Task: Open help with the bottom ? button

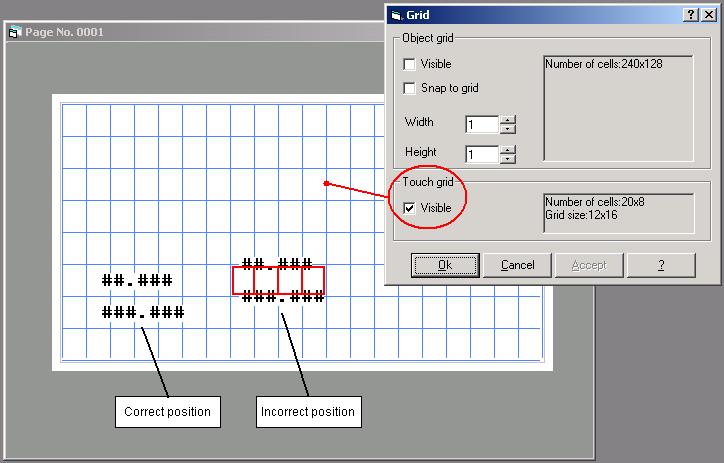Action: pos(661,265)
